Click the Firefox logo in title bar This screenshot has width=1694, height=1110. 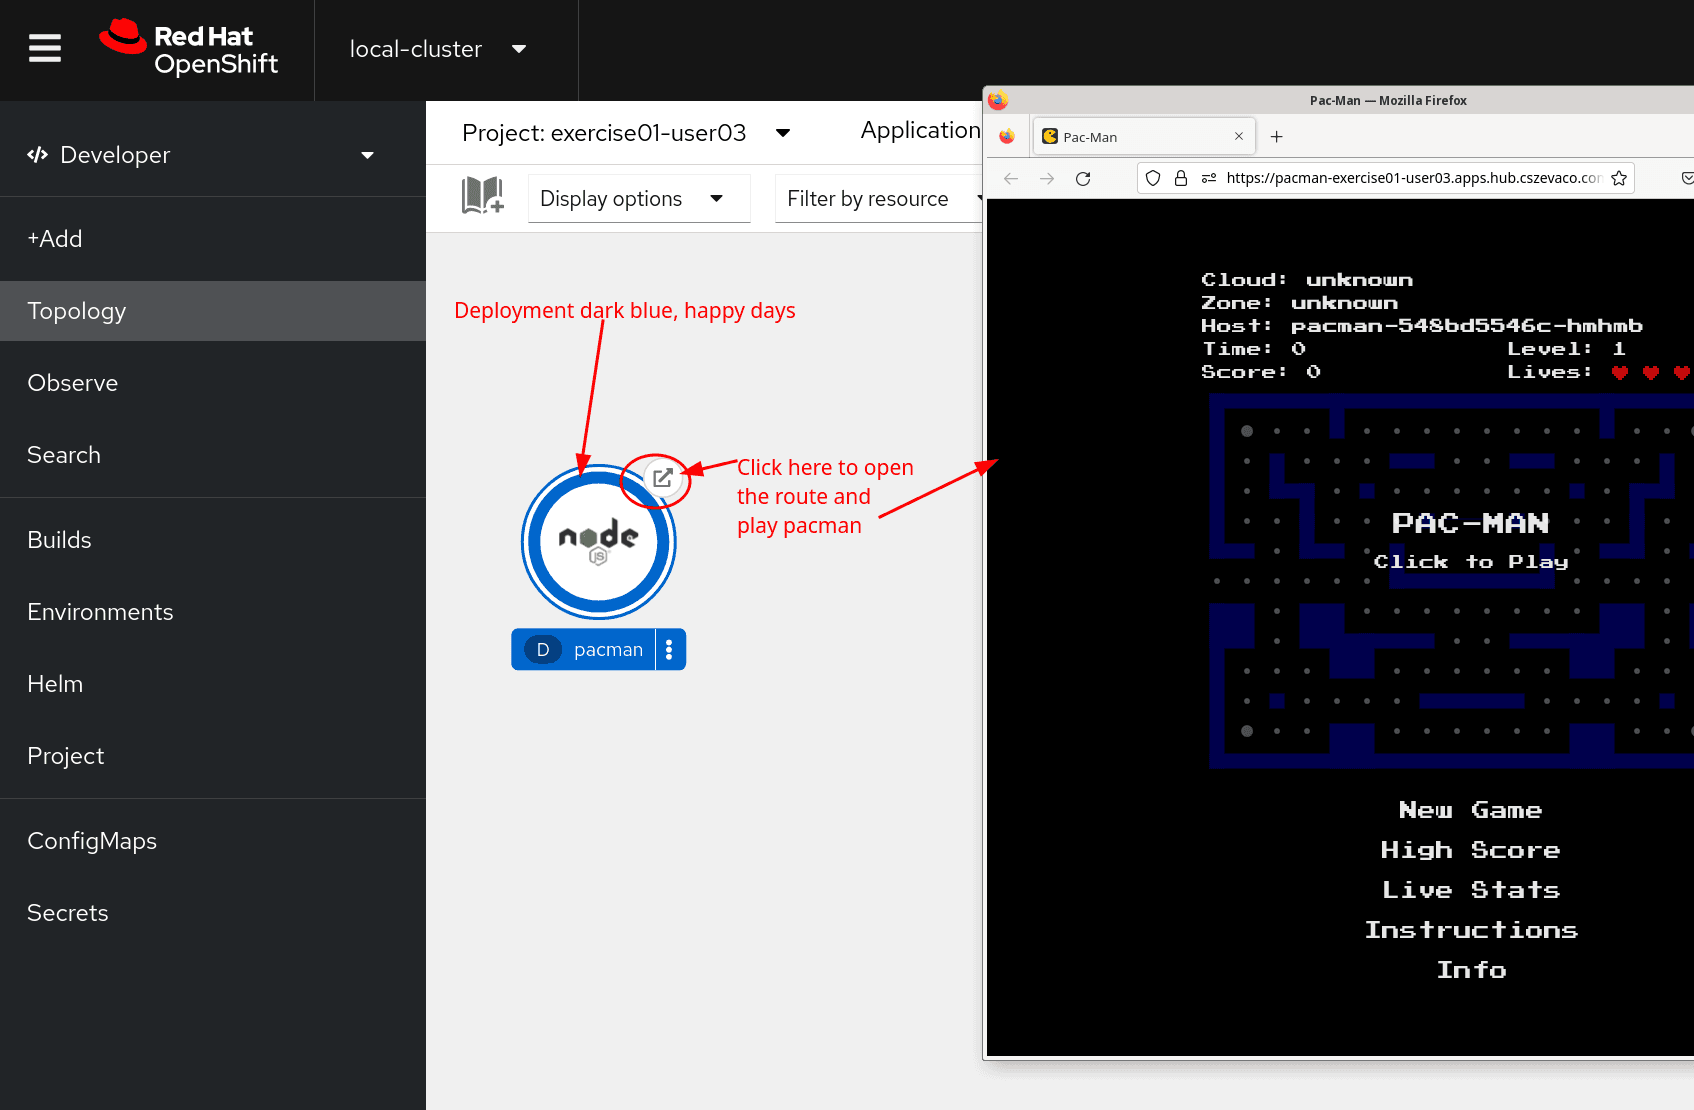(998, 100)
